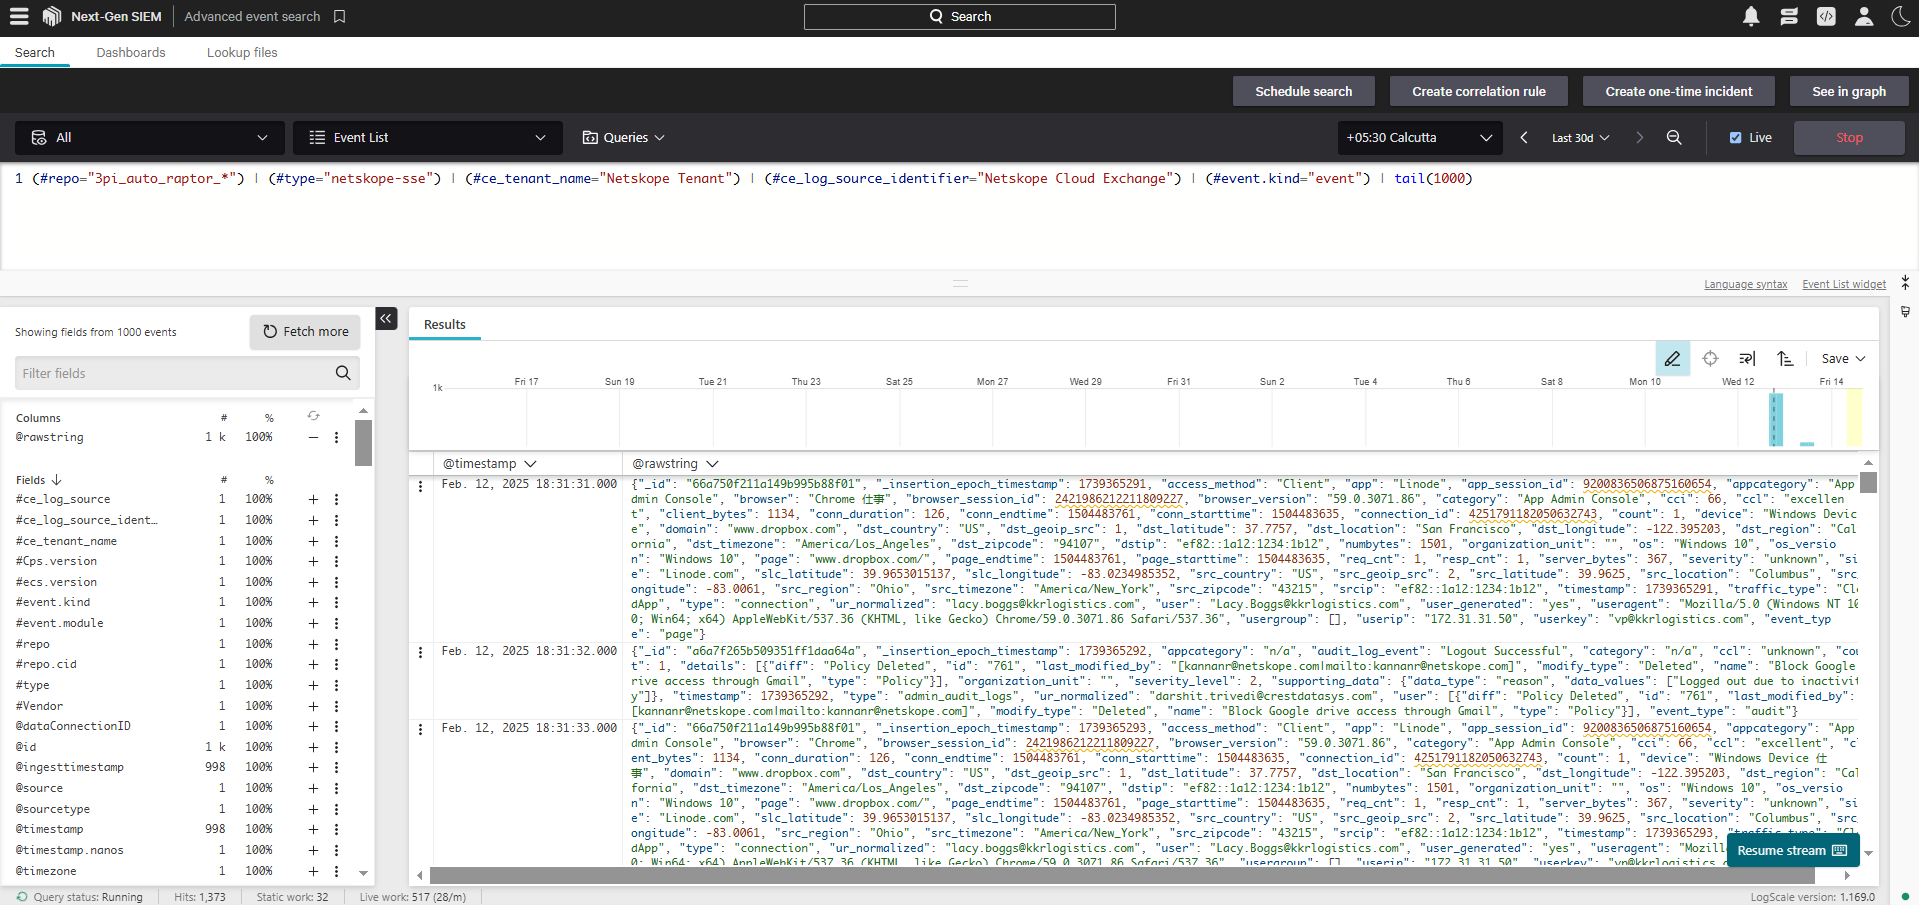Click the fields panel vertical scrollbar

coord(363,442)
